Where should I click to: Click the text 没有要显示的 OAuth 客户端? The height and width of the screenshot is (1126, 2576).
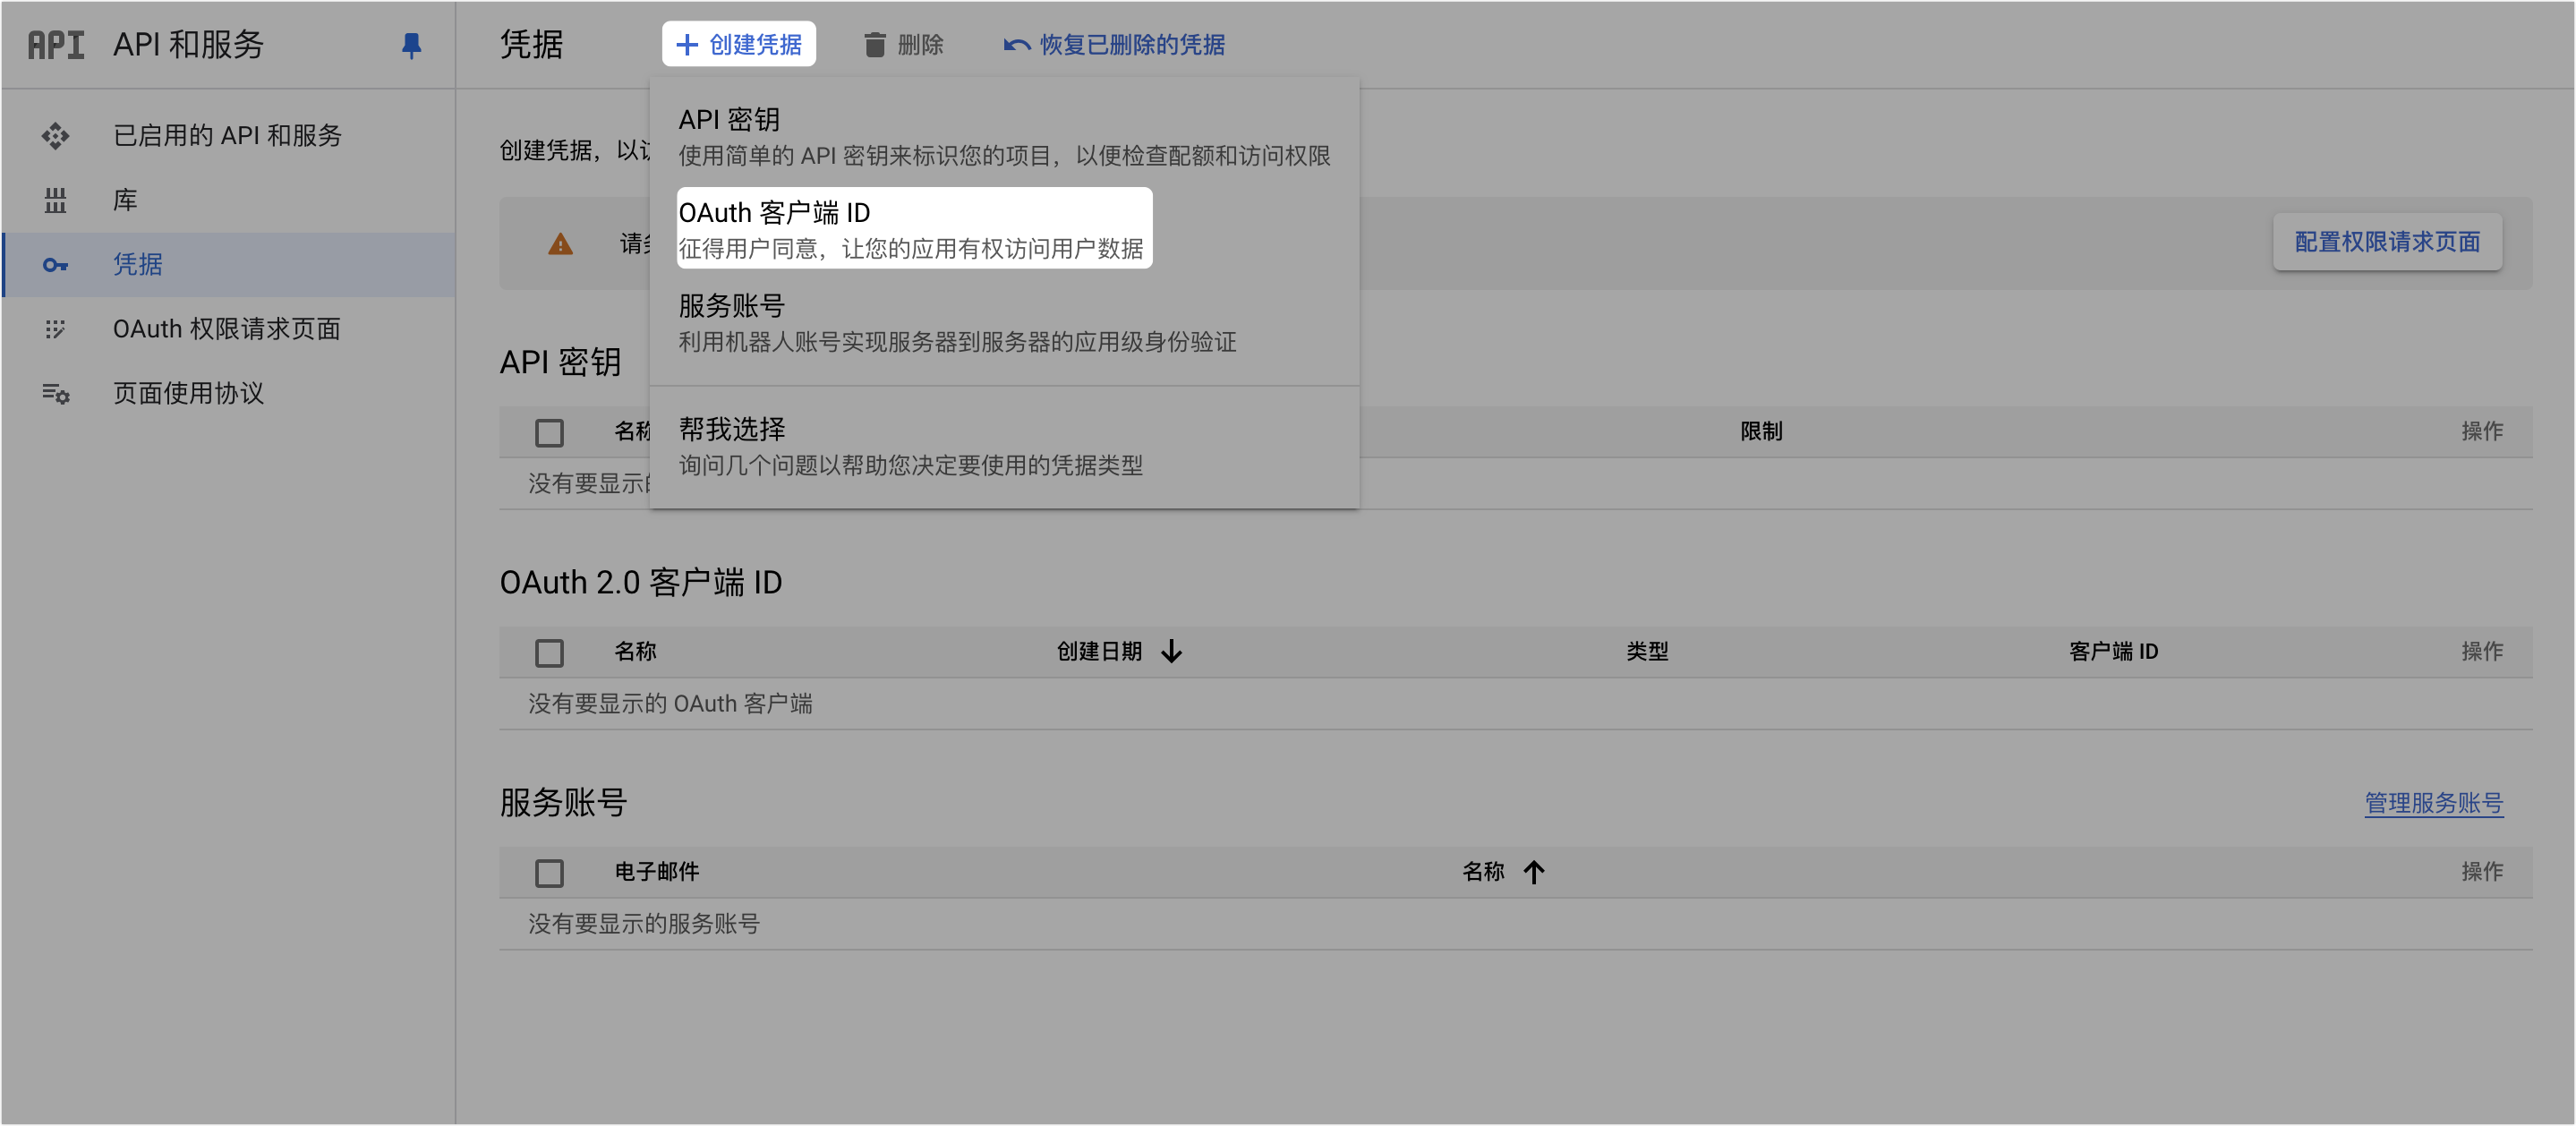coord(670,704)
